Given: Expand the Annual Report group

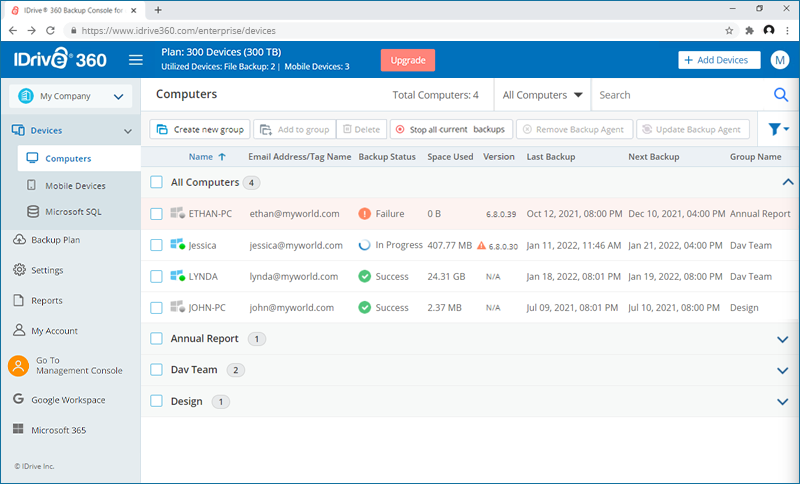Looking at the screenshot, I should (x=782, y=339).
